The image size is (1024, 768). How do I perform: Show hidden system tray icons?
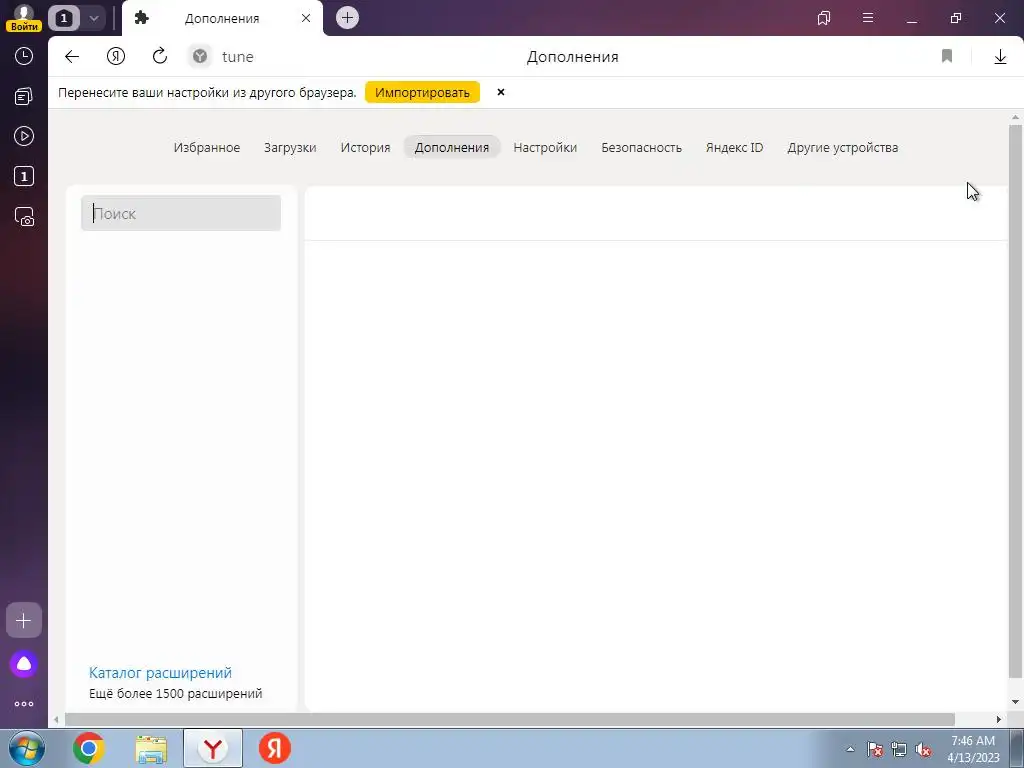coord(850,749)
